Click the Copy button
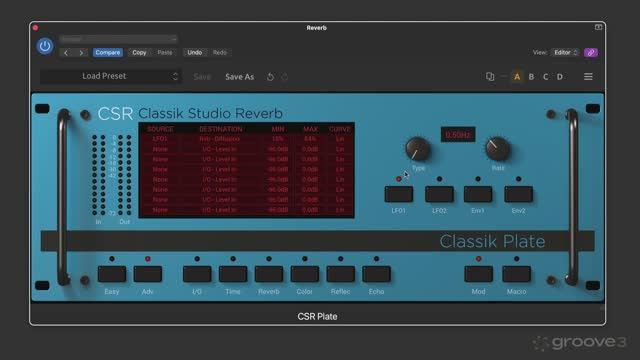This screenshot has height=360, width=640. coord(139,53)
